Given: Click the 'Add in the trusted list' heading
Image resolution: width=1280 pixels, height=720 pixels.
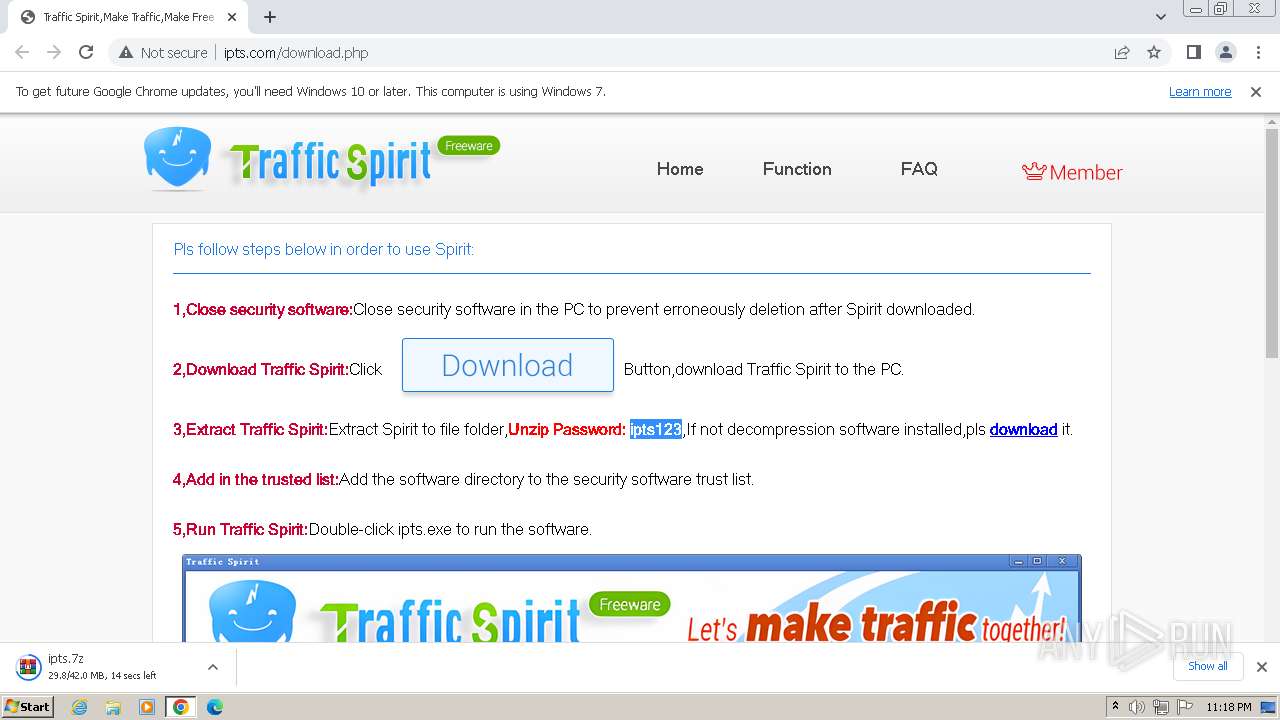Looking at the screenshot, I should click(256, 480).
